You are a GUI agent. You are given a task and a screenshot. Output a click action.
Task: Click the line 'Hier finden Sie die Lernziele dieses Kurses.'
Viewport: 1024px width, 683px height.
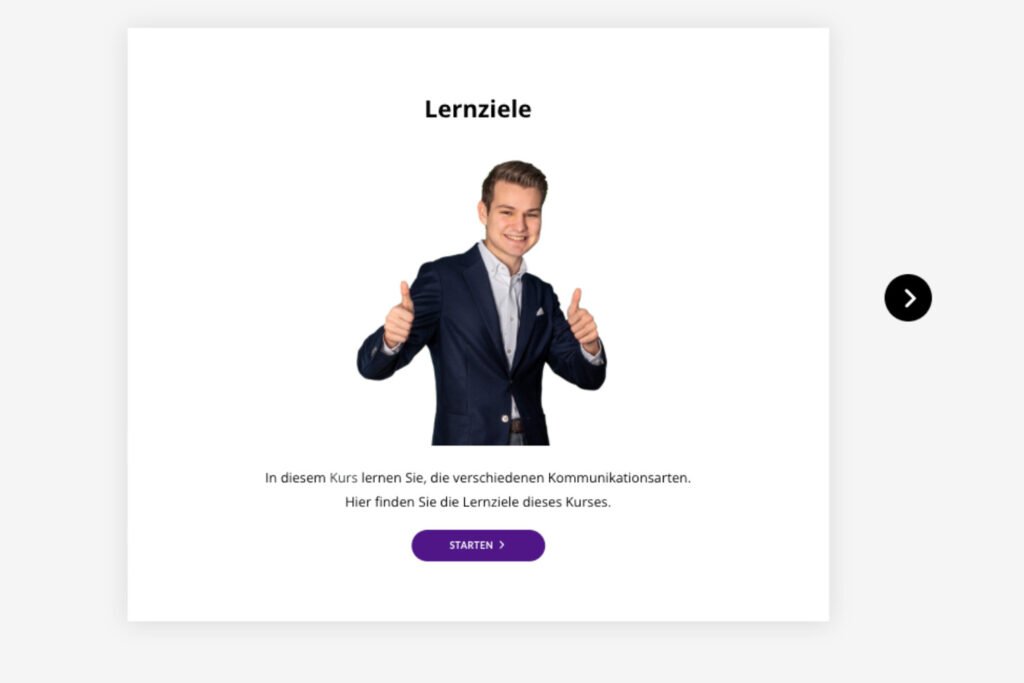478,502
